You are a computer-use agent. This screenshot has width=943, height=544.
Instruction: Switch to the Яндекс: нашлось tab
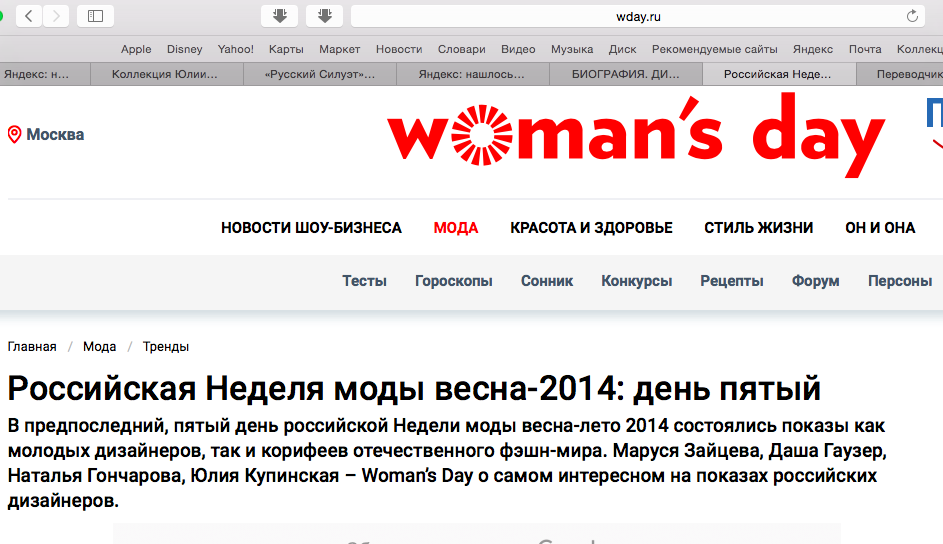[473, 74]
